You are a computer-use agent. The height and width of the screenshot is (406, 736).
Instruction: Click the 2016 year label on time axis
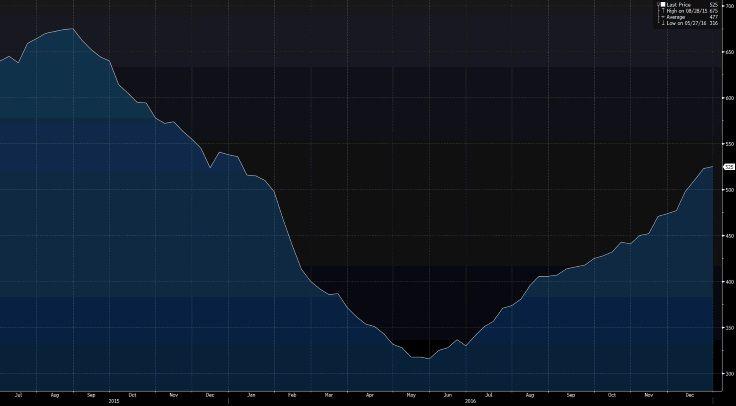tap(470, 401)
